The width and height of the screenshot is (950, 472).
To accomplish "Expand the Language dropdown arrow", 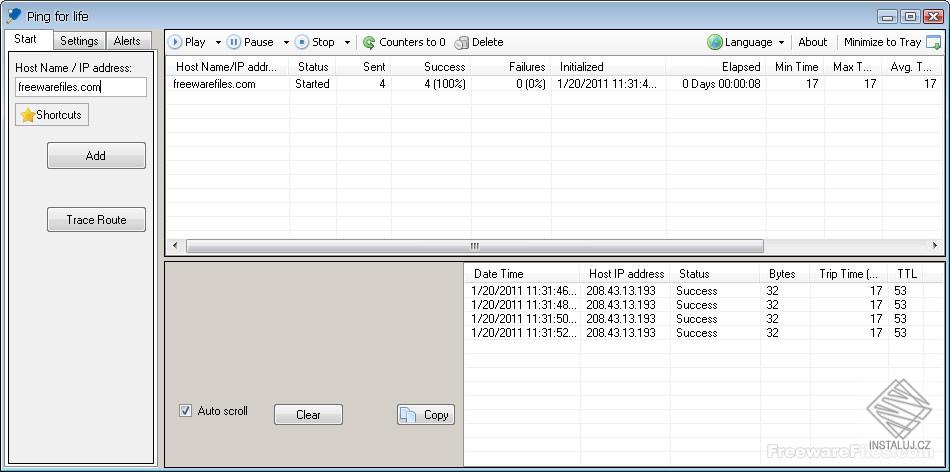I will 781,42.
